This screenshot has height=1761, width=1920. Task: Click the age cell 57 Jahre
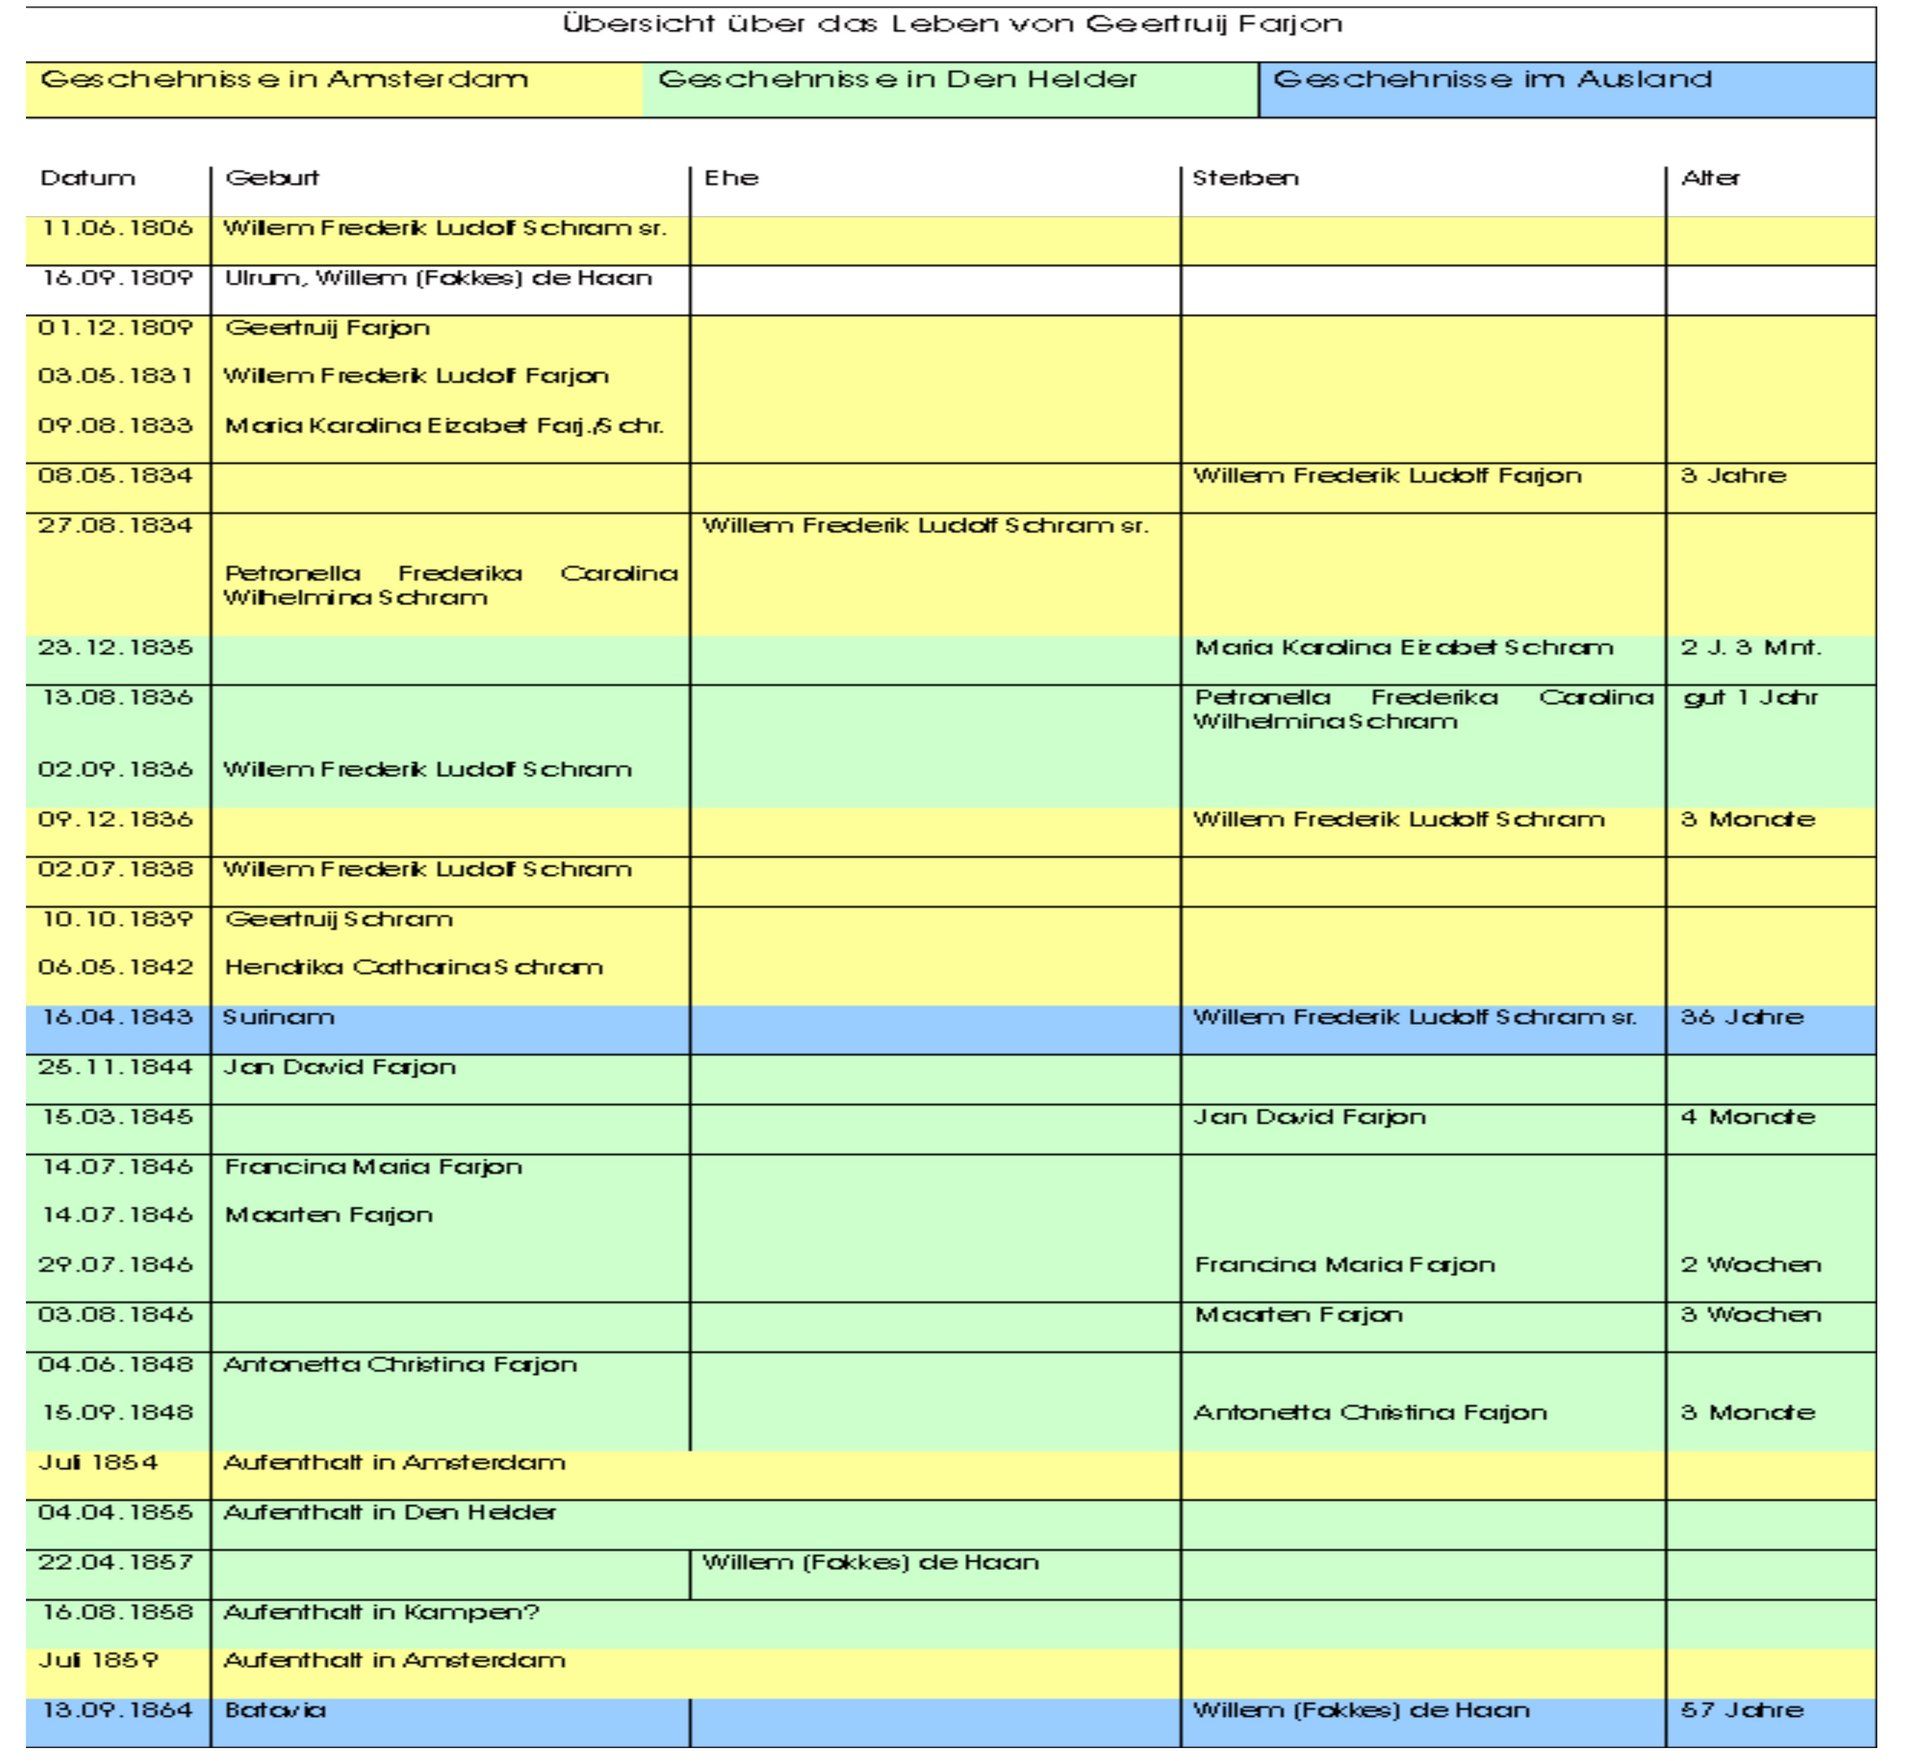[1742, 1711]
